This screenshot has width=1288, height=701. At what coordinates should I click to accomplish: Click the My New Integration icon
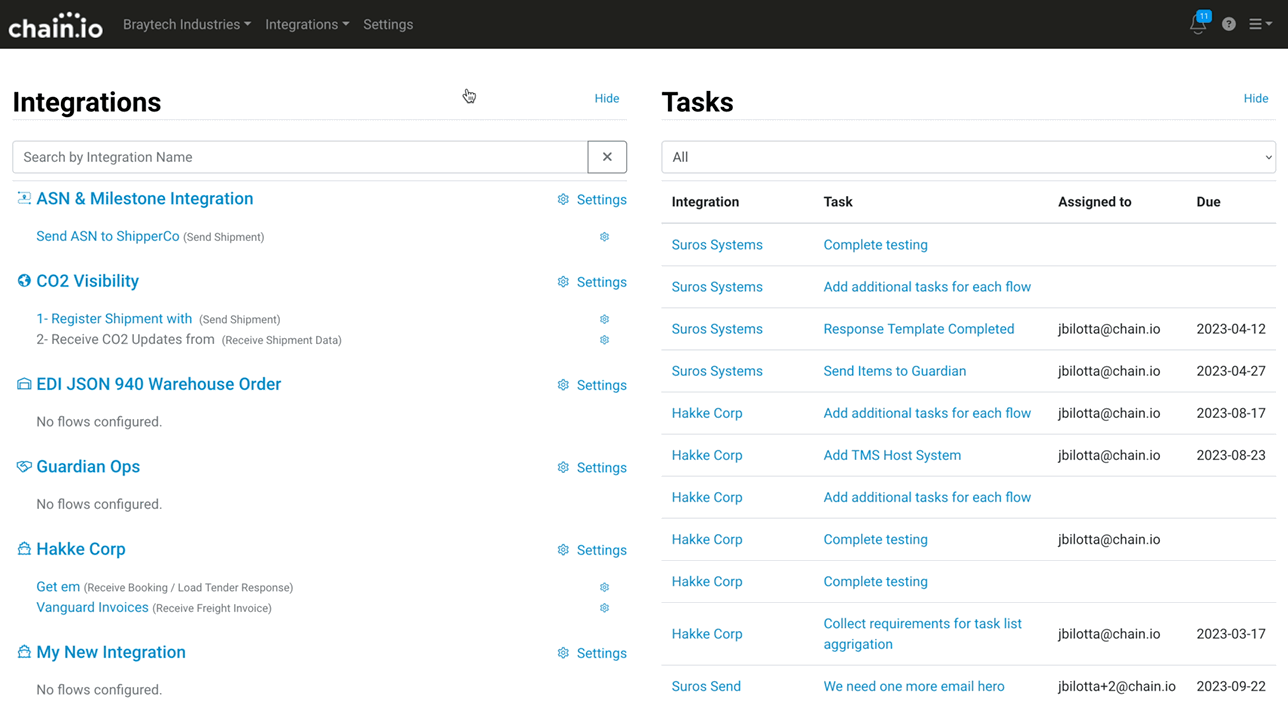coord(24,652)
